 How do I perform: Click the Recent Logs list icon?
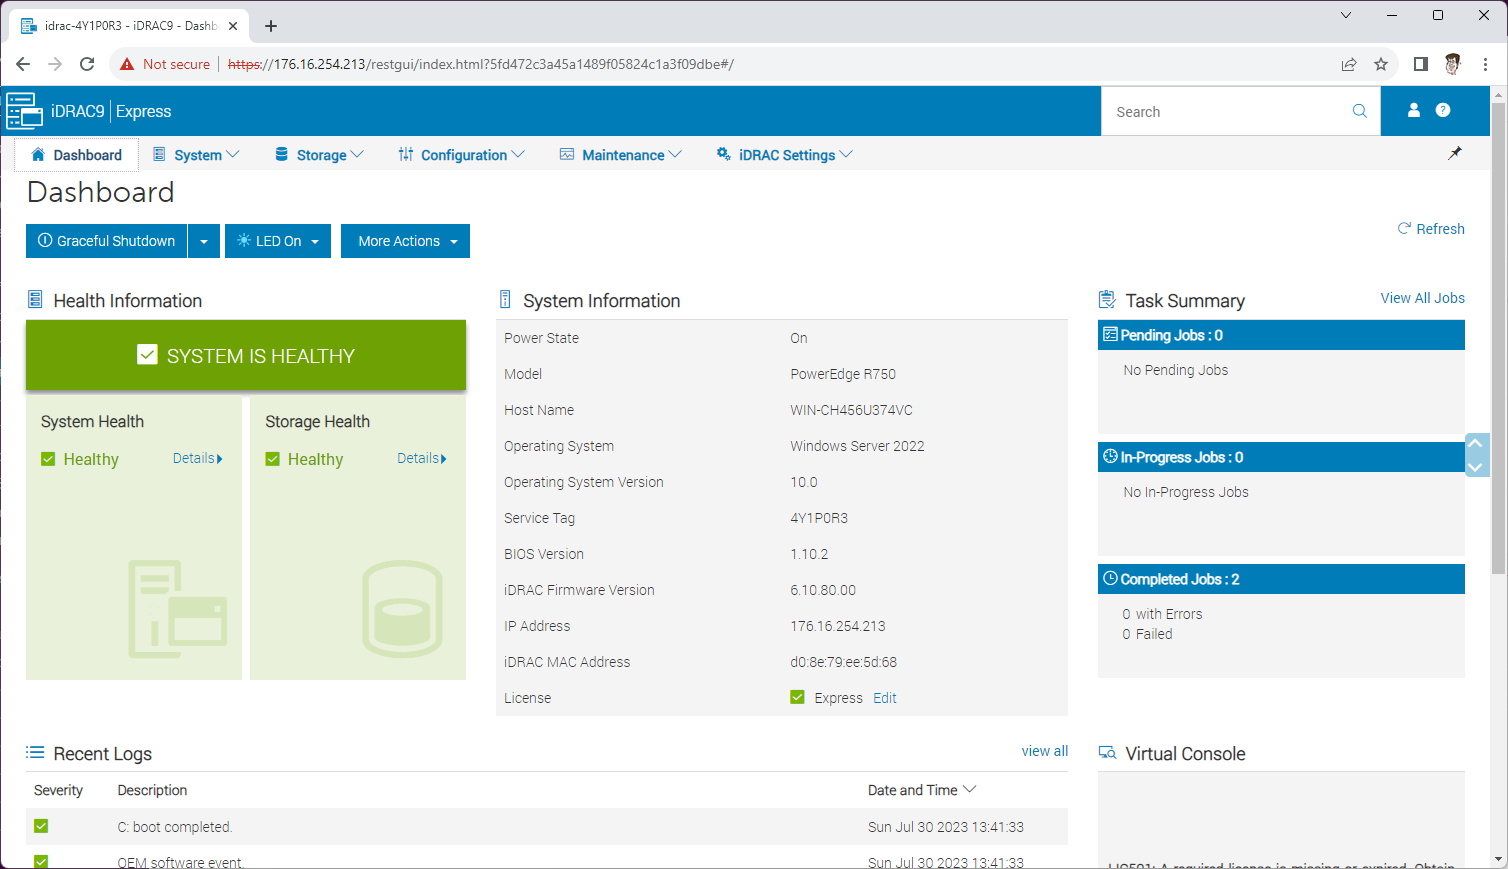click(x=35, y=752)
